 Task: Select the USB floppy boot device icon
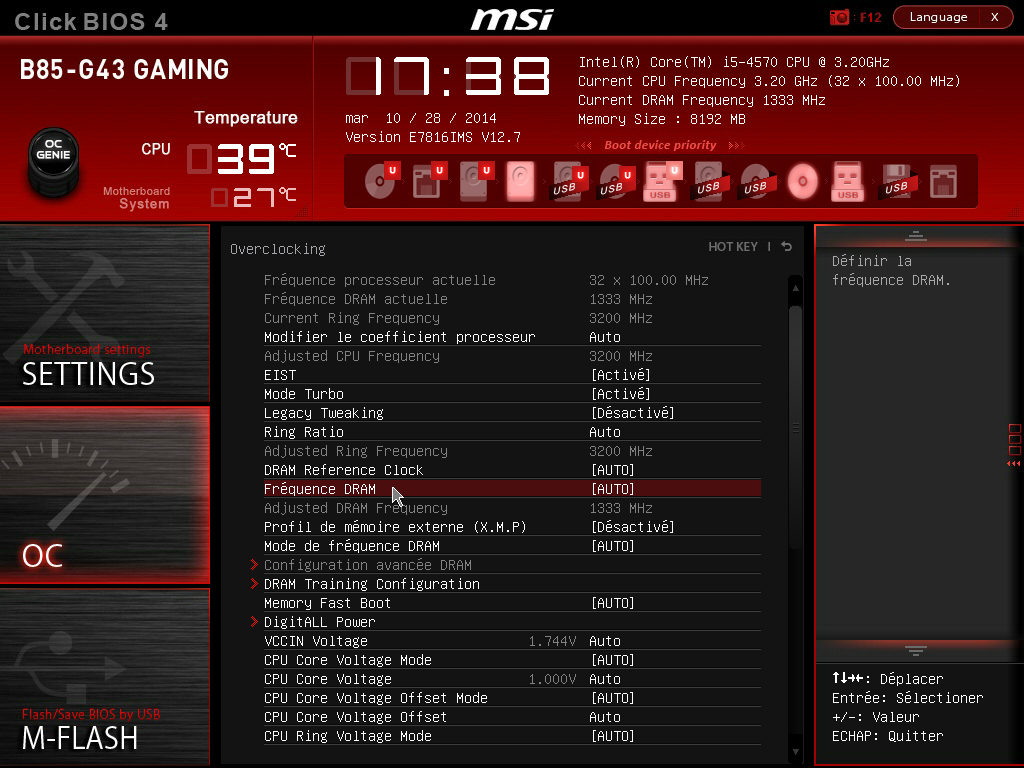point(896,181)
